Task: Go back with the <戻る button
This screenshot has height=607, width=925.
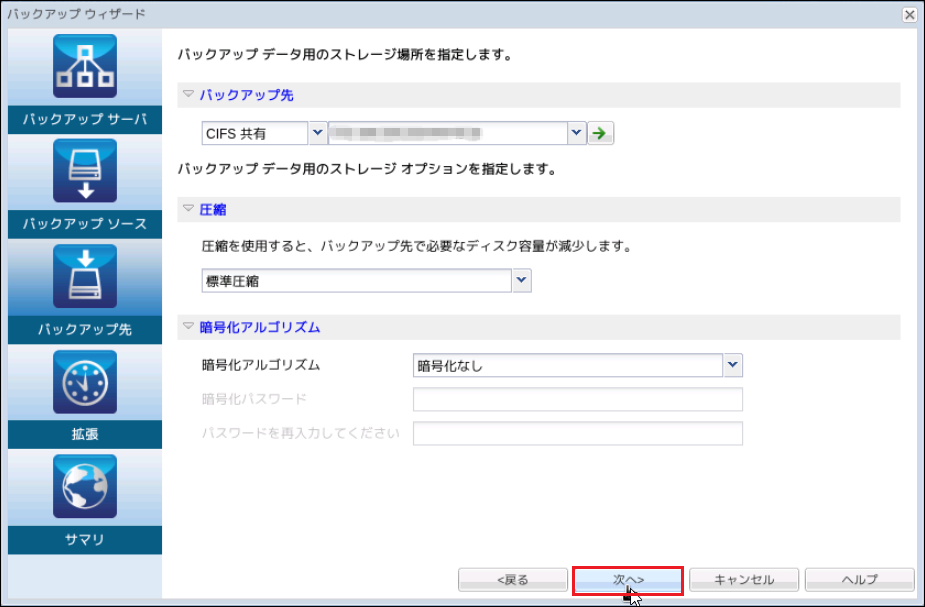Action: pyautogui.click(x=513, y=580)
